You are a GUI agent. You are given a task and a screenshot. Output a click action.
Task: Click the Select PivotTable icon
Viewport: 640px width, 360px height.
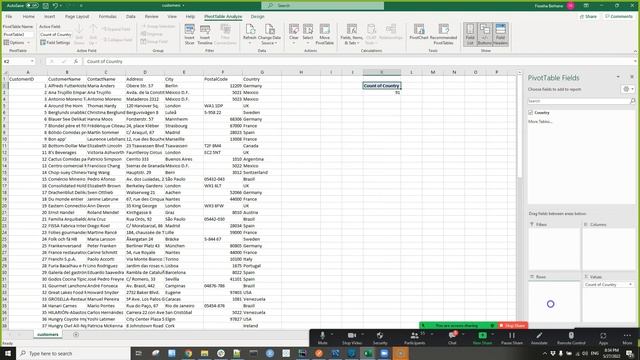coord(308,34)
